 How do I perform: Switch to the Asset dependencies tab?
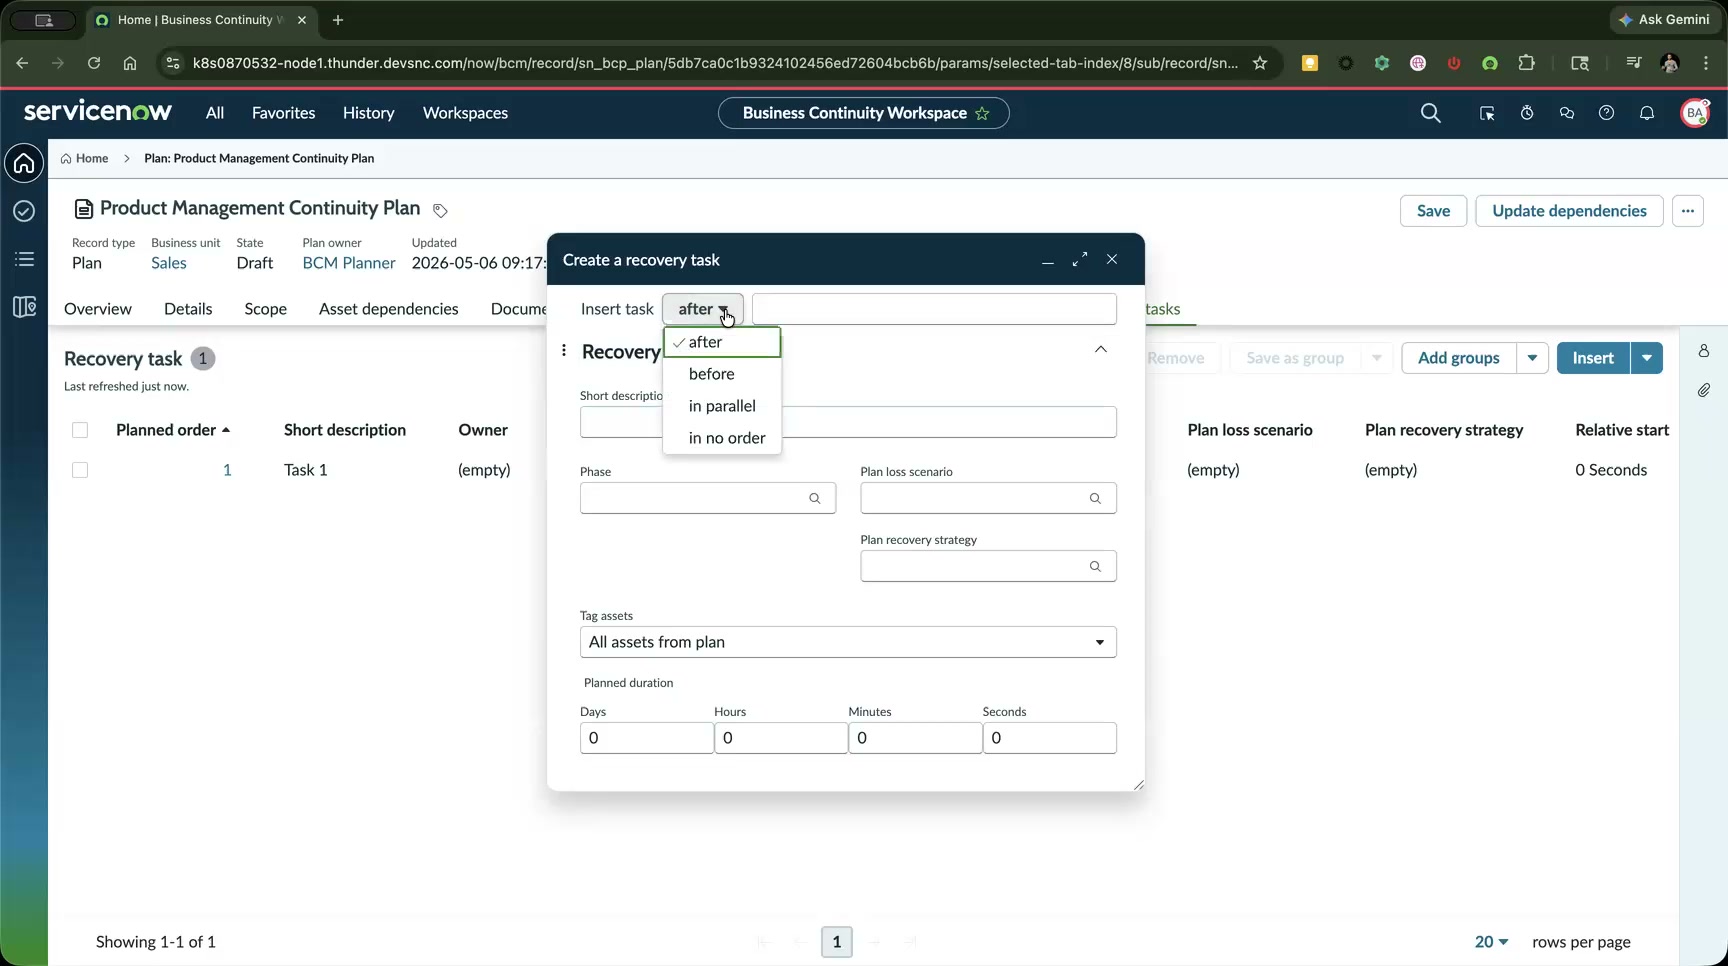pyautogui.click(x=389, y=309)
